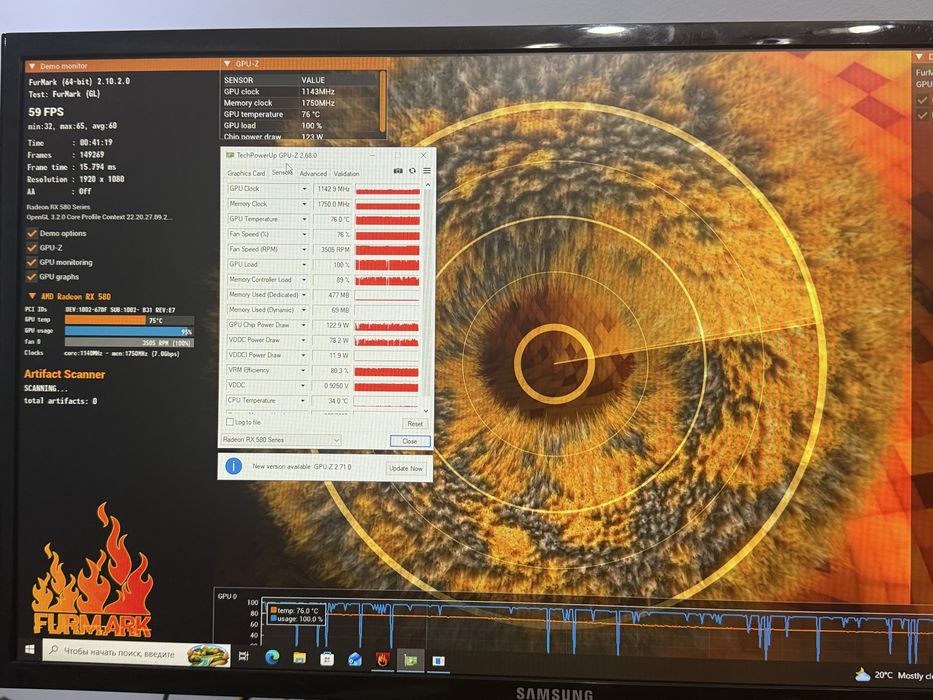This screenshot has height=700, width=933.
Task: Open GPU Temperature sensor dropdown
Action: click(x=304, y=219)
